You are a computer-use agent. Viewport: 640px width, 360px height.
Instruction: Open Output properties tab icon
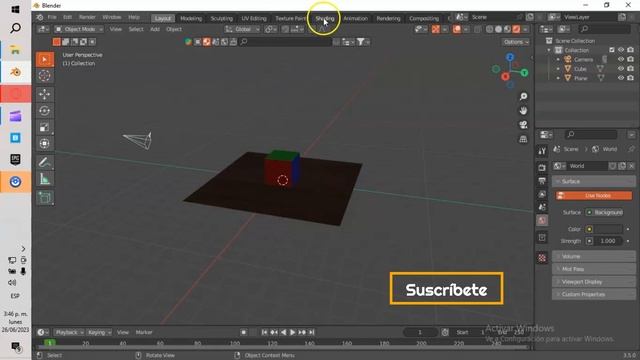pos(542,181)
